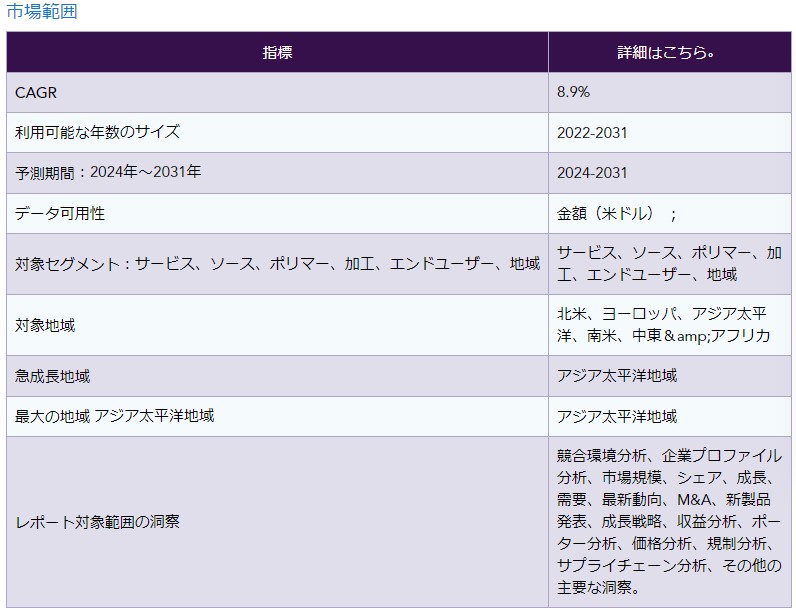The image size is (796, 613).
Task: Select the 競合環境分析 insights value cell
Action: pyautogui.click(x=669, y=522)
